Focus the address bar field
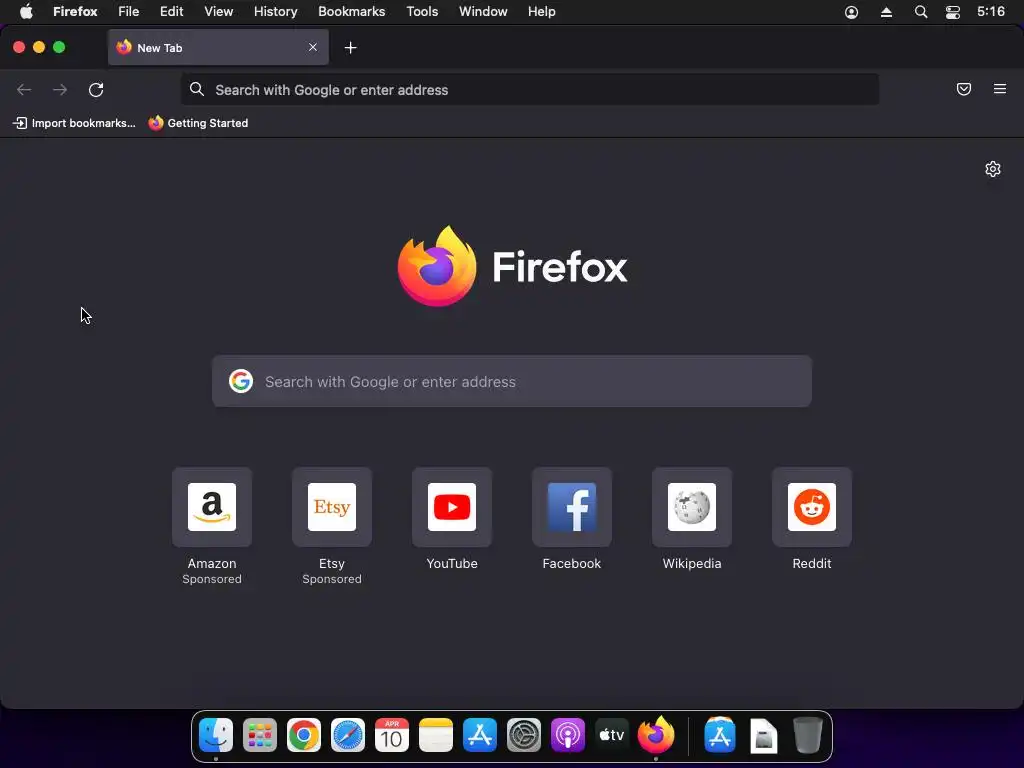 (x=530, y=89)
